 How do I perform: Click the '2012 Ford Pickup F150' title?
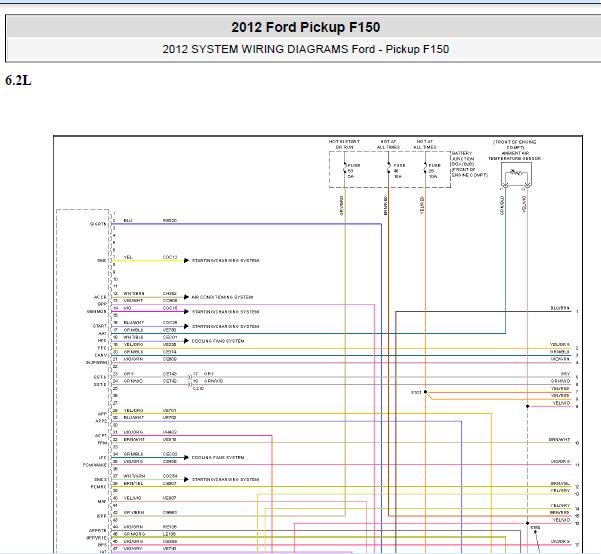(305, 27)
